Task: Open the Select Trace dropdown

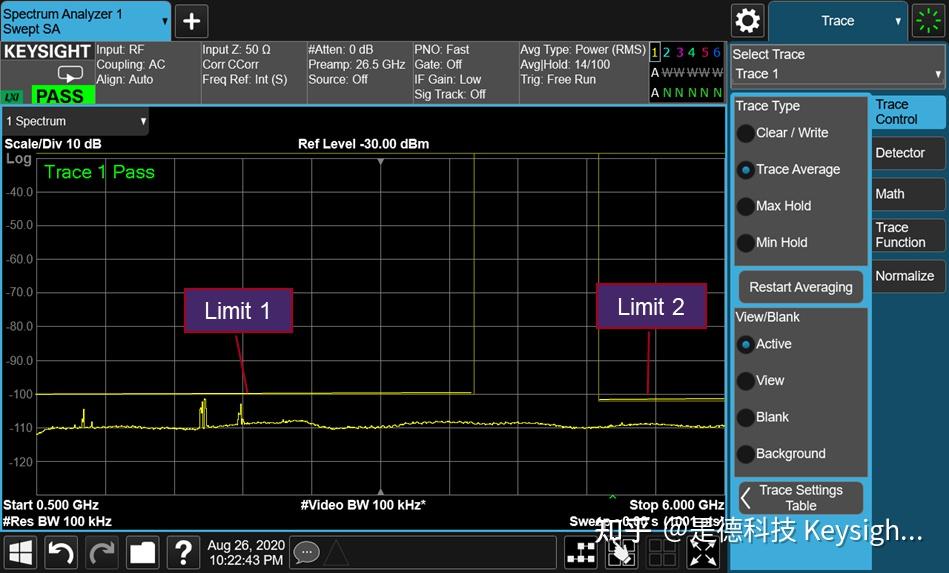Action: pos(838,74)
